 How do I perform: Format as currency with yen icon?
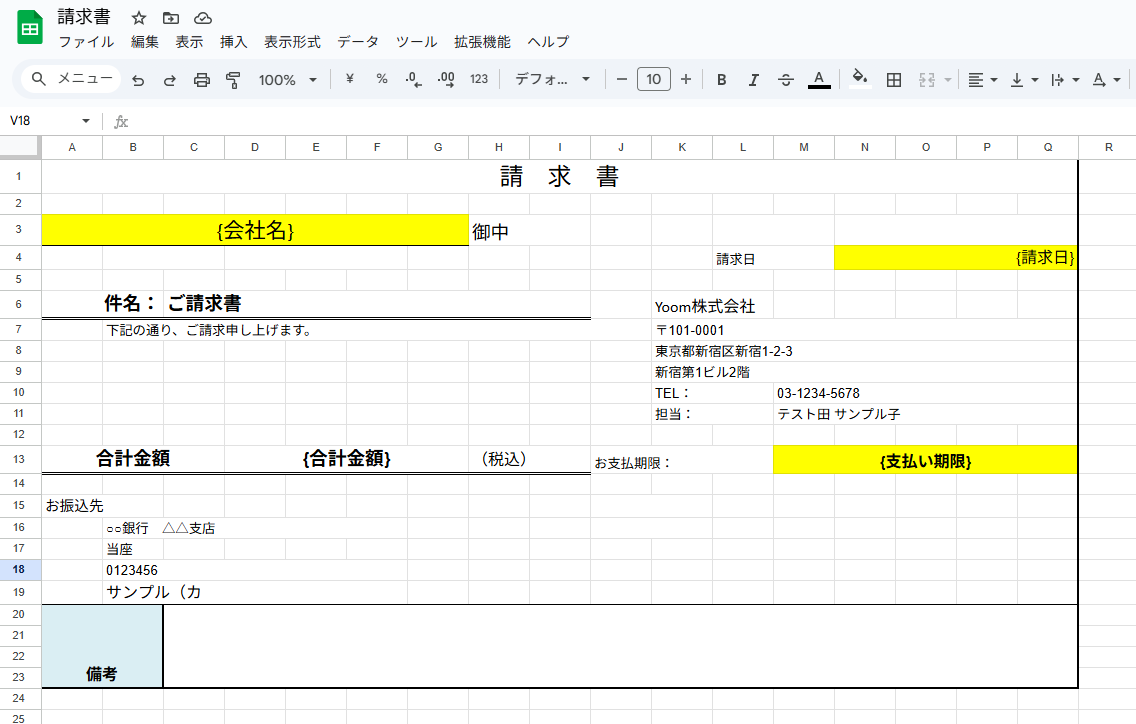[x=350, y=79]
